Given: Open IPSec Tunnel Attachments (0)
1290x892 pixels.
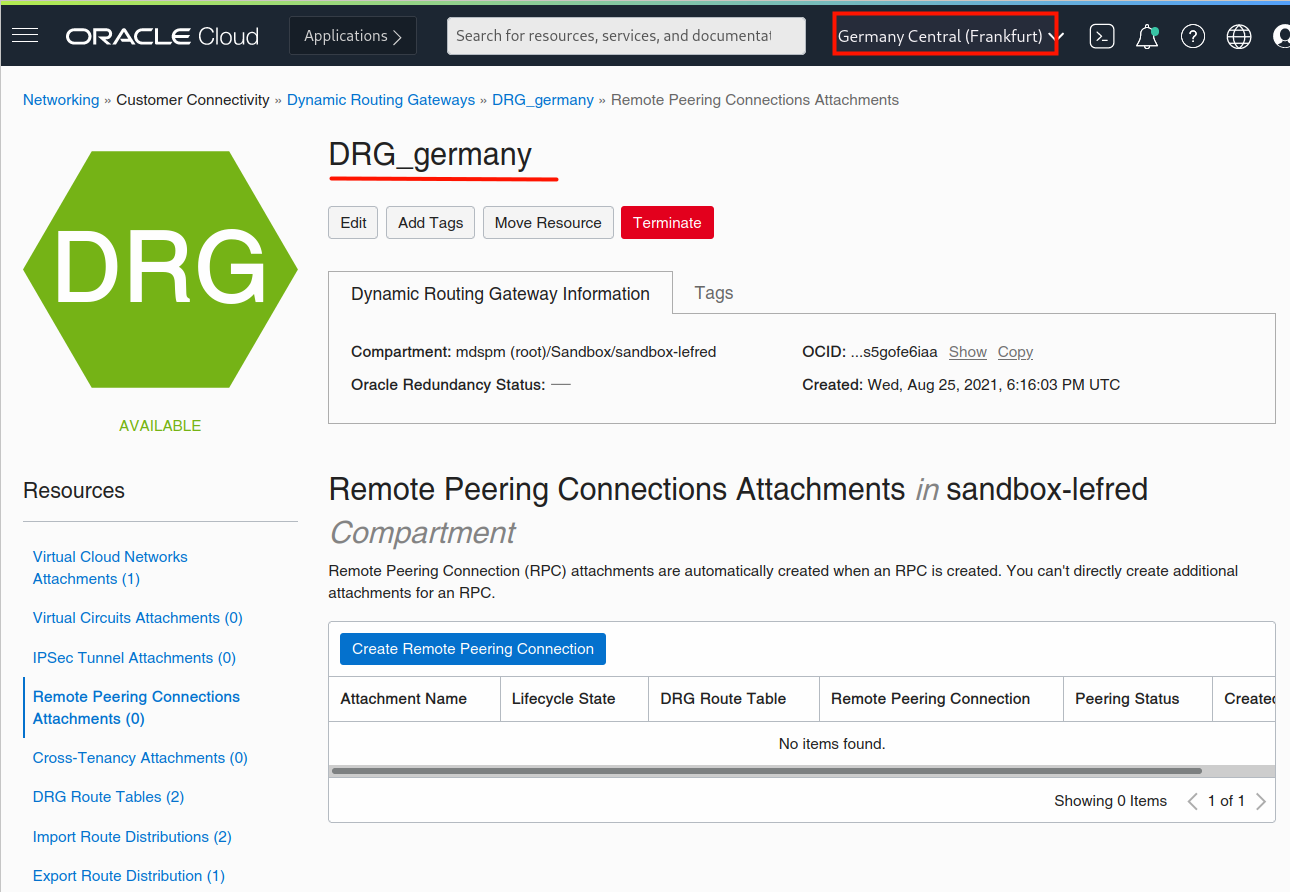Looking at the screenshot, I should [134, 658].
